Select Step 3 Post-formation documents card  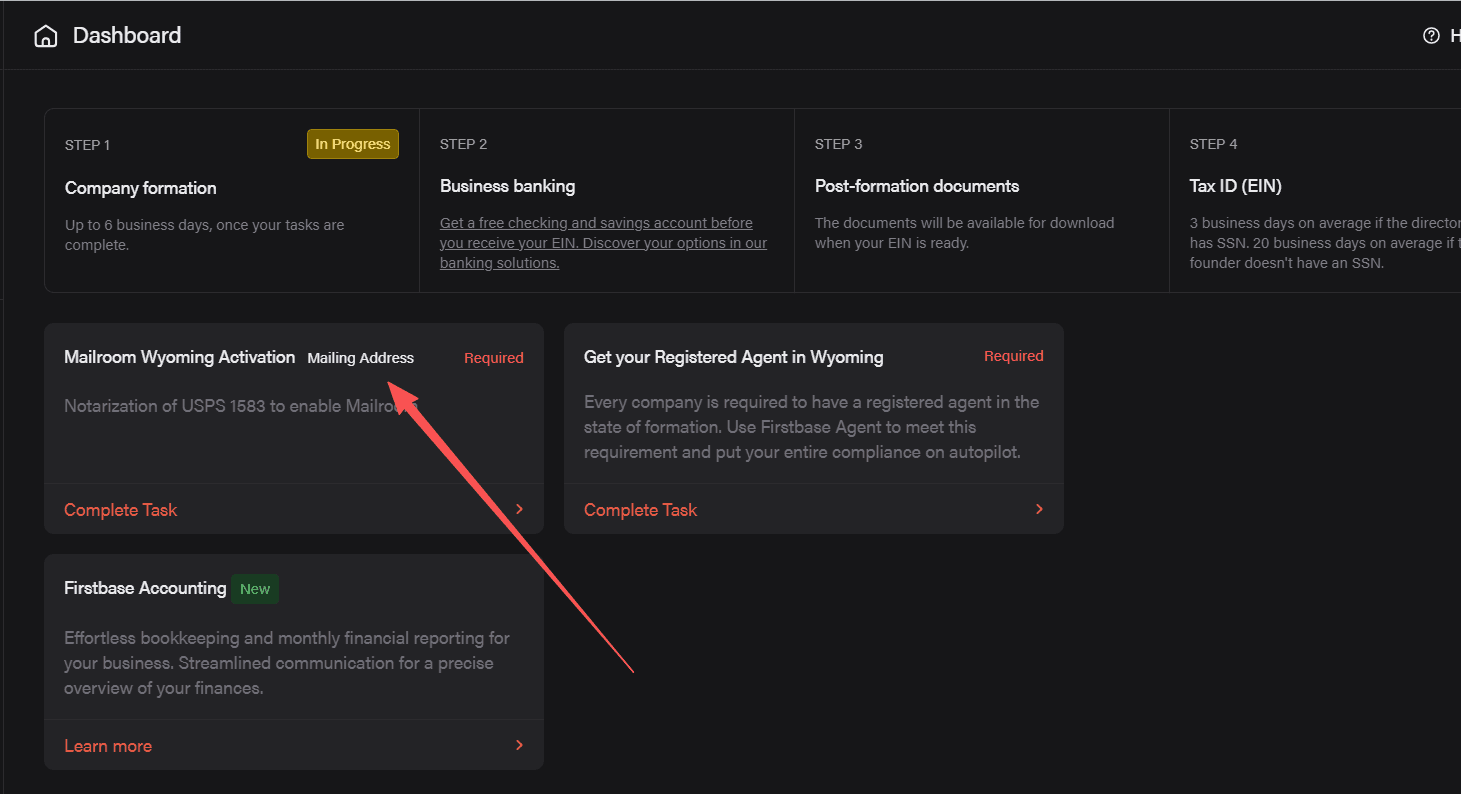(x=982, y=200)
